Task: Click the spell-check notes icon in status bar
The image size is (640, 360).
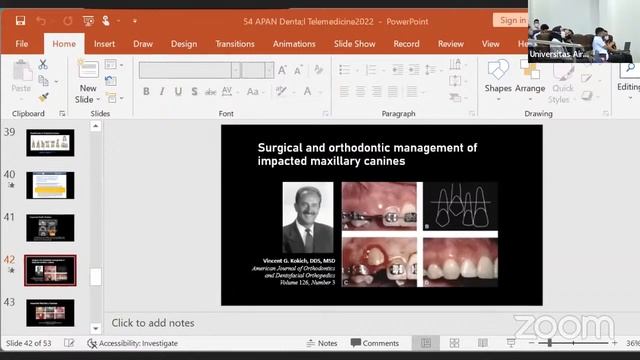Action: (69, 343)
